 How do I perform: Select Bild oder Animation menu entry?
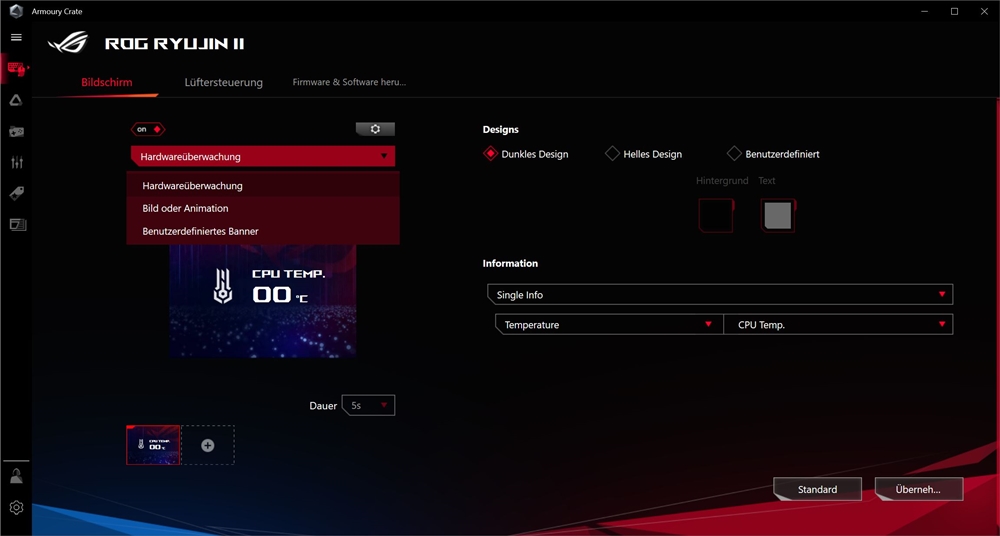click(x=186, y=208)
